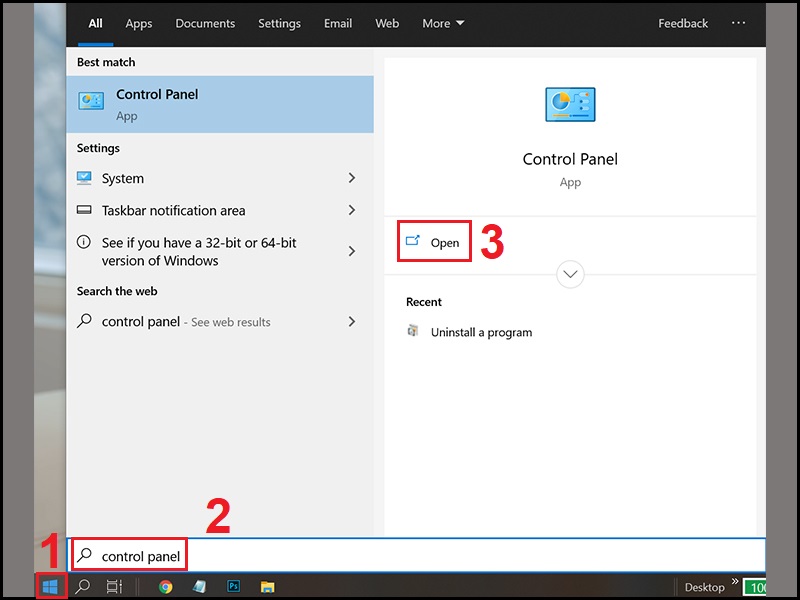
Task: Click the info icon beside 32-bit or 64-bit
Action: point(84,242)
